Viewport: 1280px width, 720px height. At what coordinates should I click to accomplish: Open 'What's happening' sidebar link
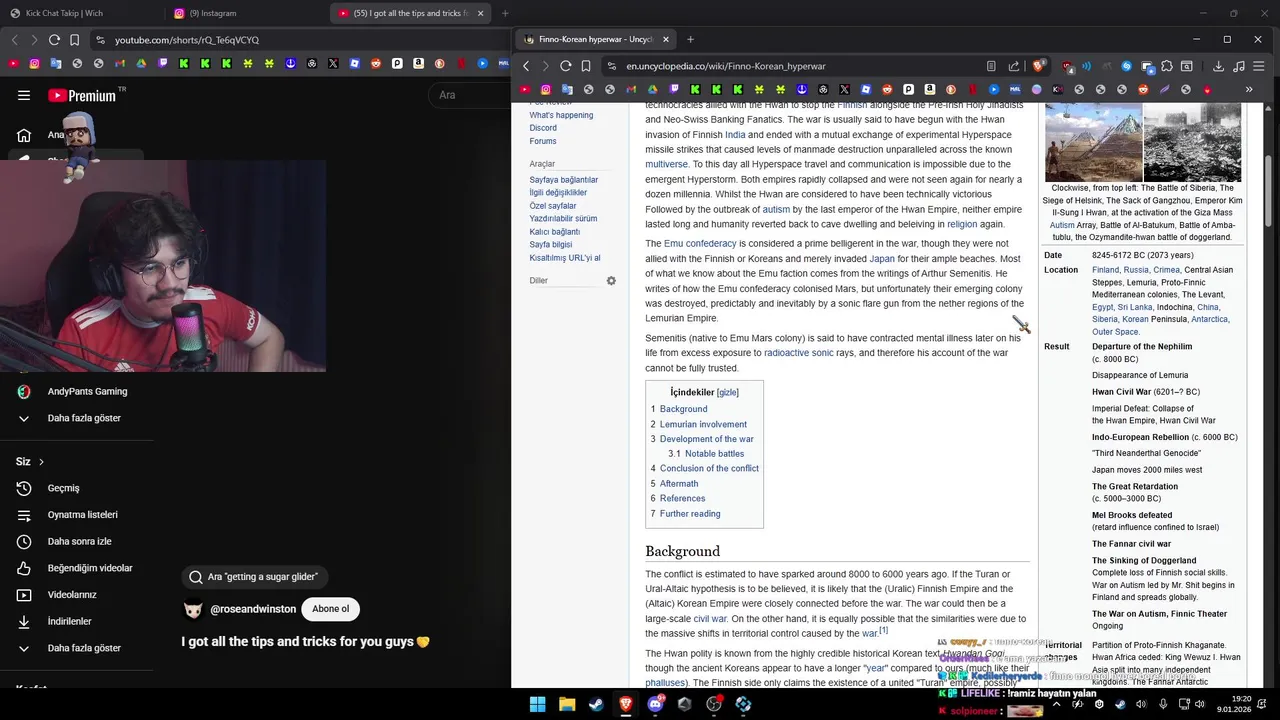point(561,115)
